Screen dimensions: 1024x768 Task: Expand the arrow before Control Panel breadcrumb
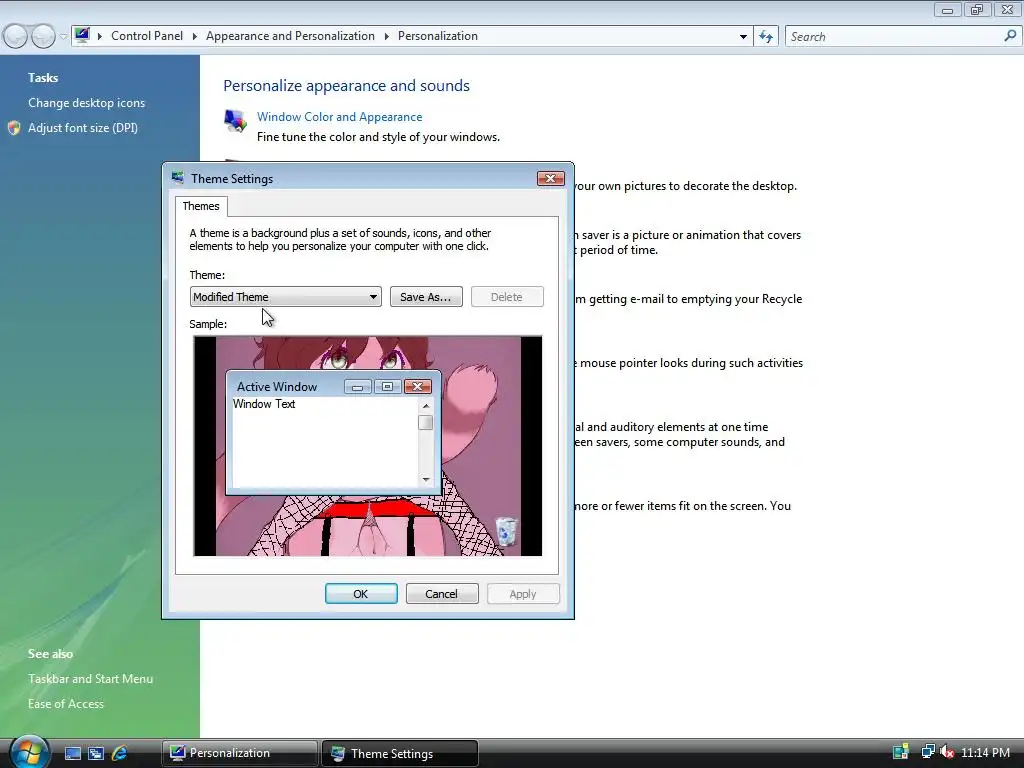(100, 37)
